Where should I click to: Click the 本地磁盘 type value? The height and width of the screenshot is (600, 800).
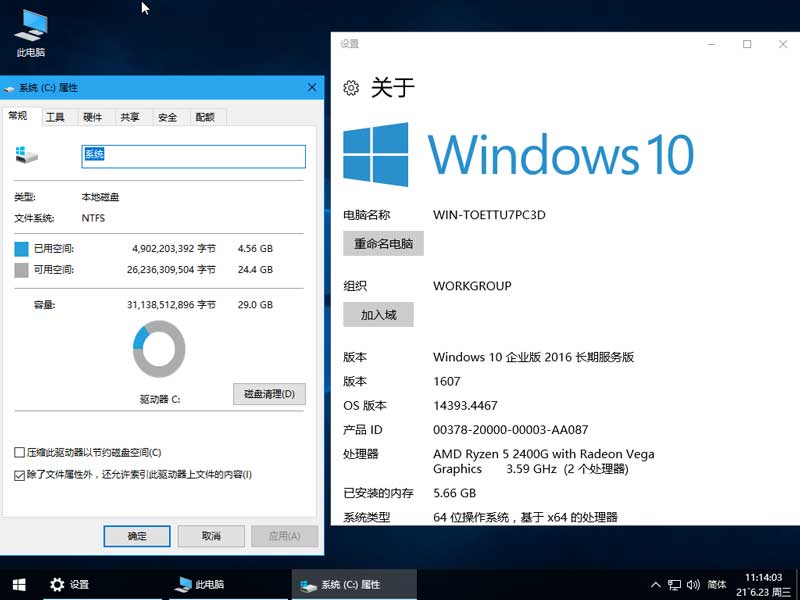(x=100, y=197)
